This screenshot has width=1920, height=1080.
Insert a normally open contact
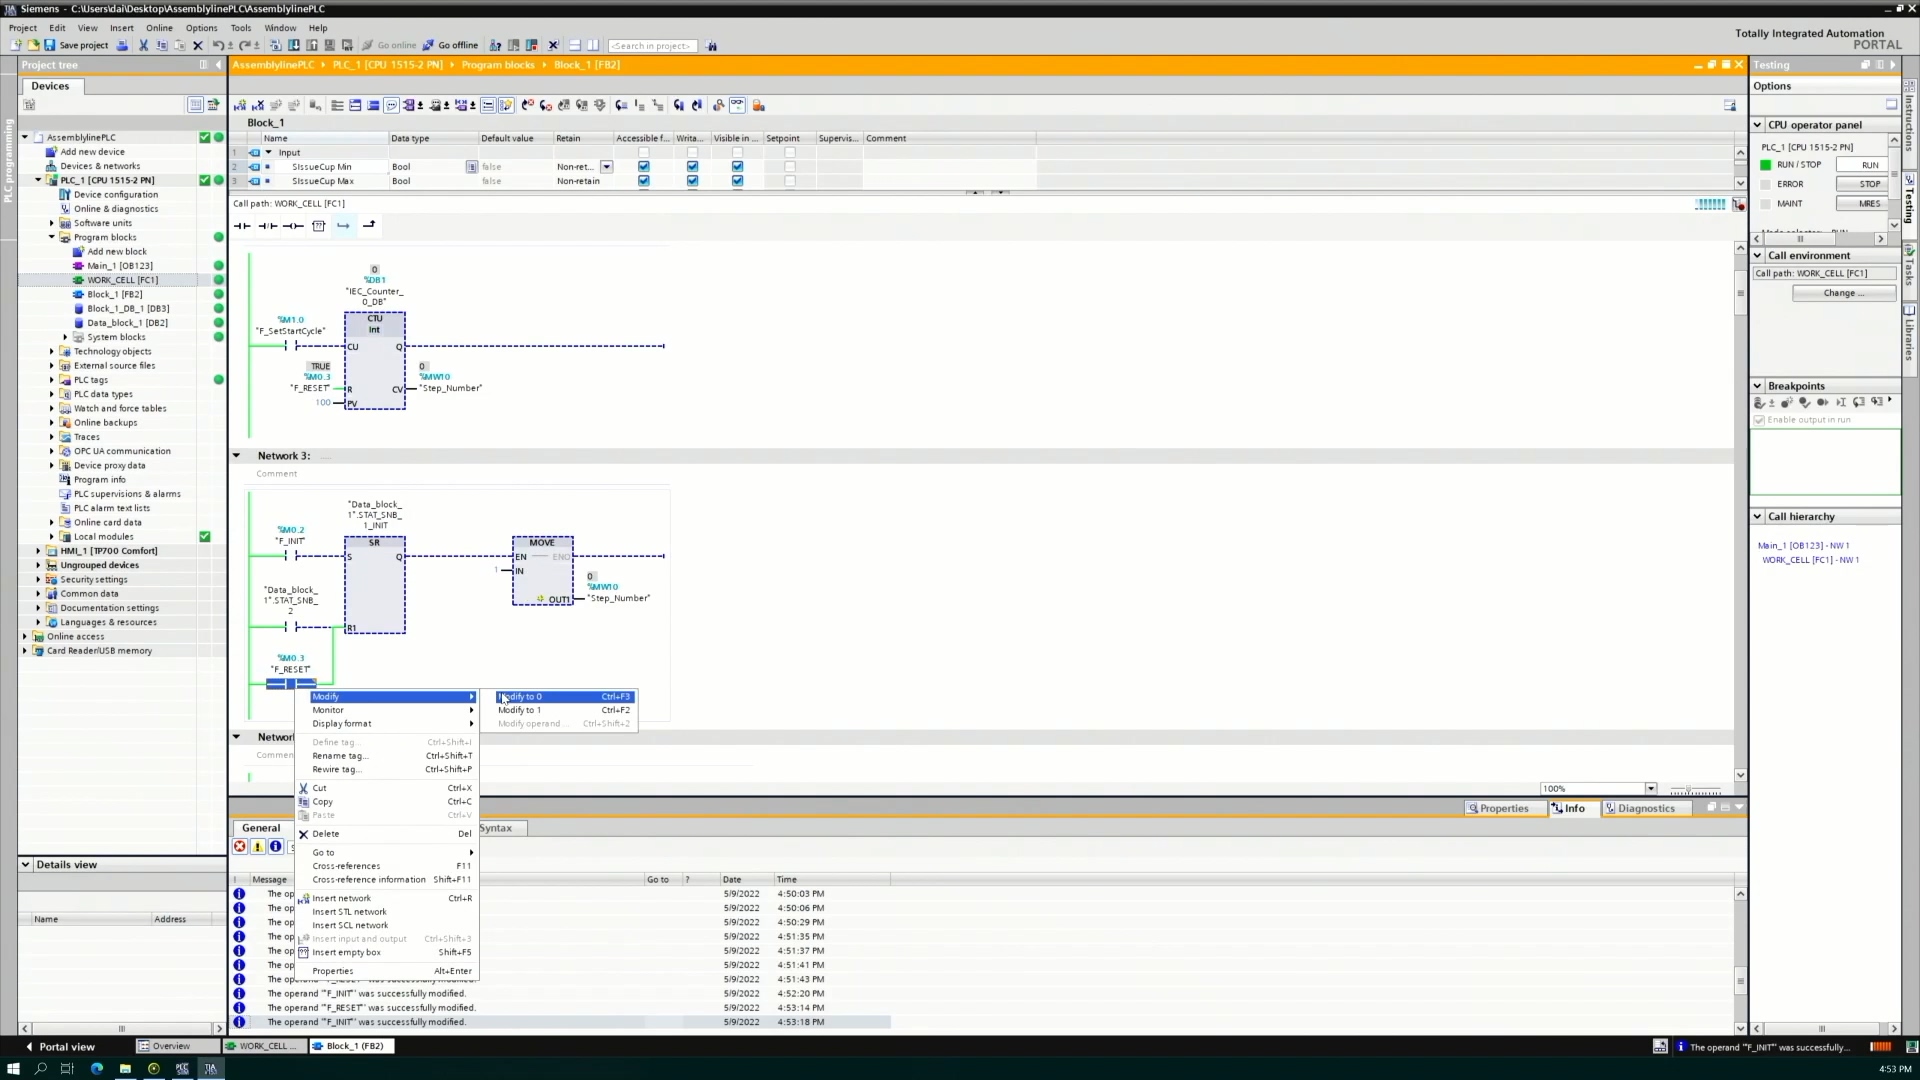[x=242, y=226]
